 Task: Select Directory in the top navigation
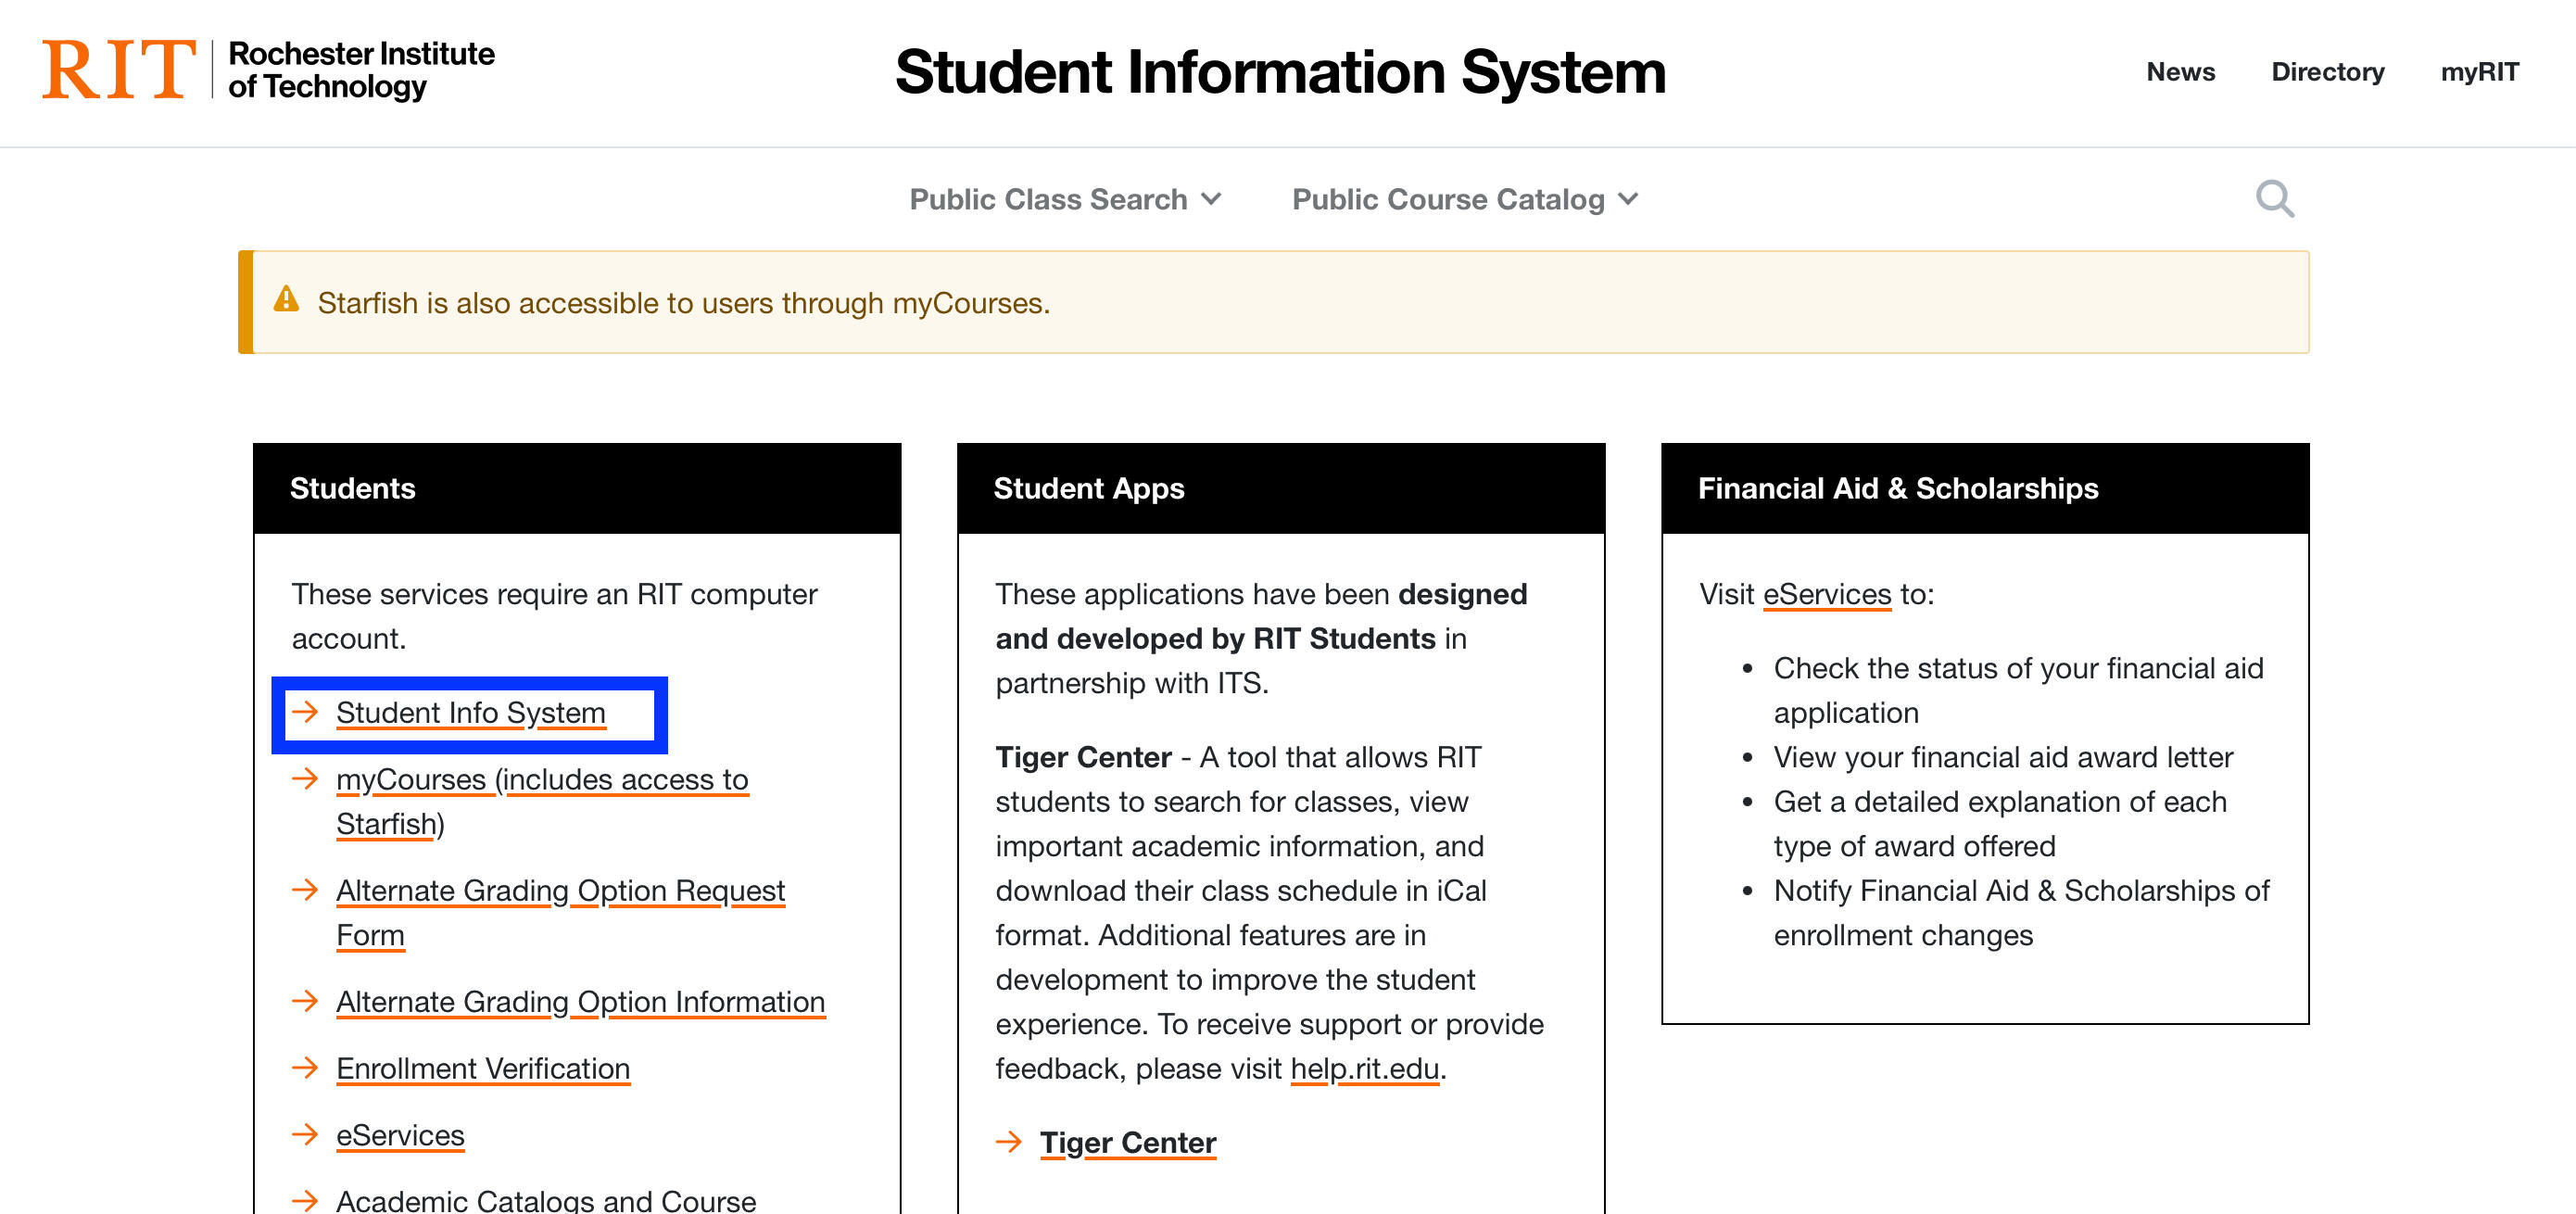2328,71
